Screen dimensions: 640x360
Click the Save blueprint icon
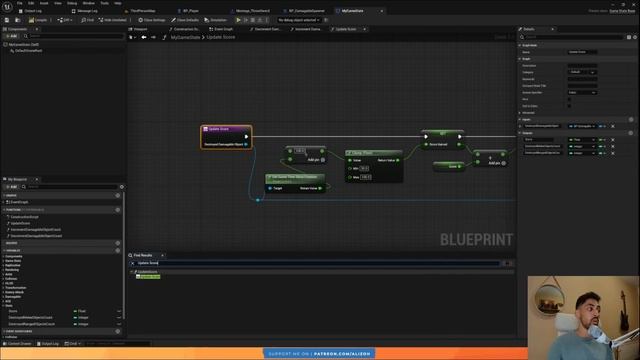point(7,20)
